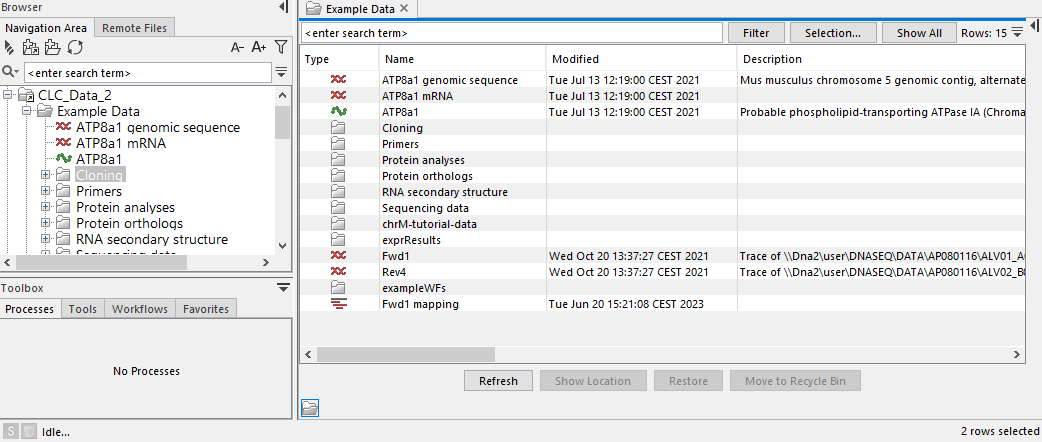Focus the Example Data table search field
The width and height of the screenshot is (1042, 442).
(512, 33)
